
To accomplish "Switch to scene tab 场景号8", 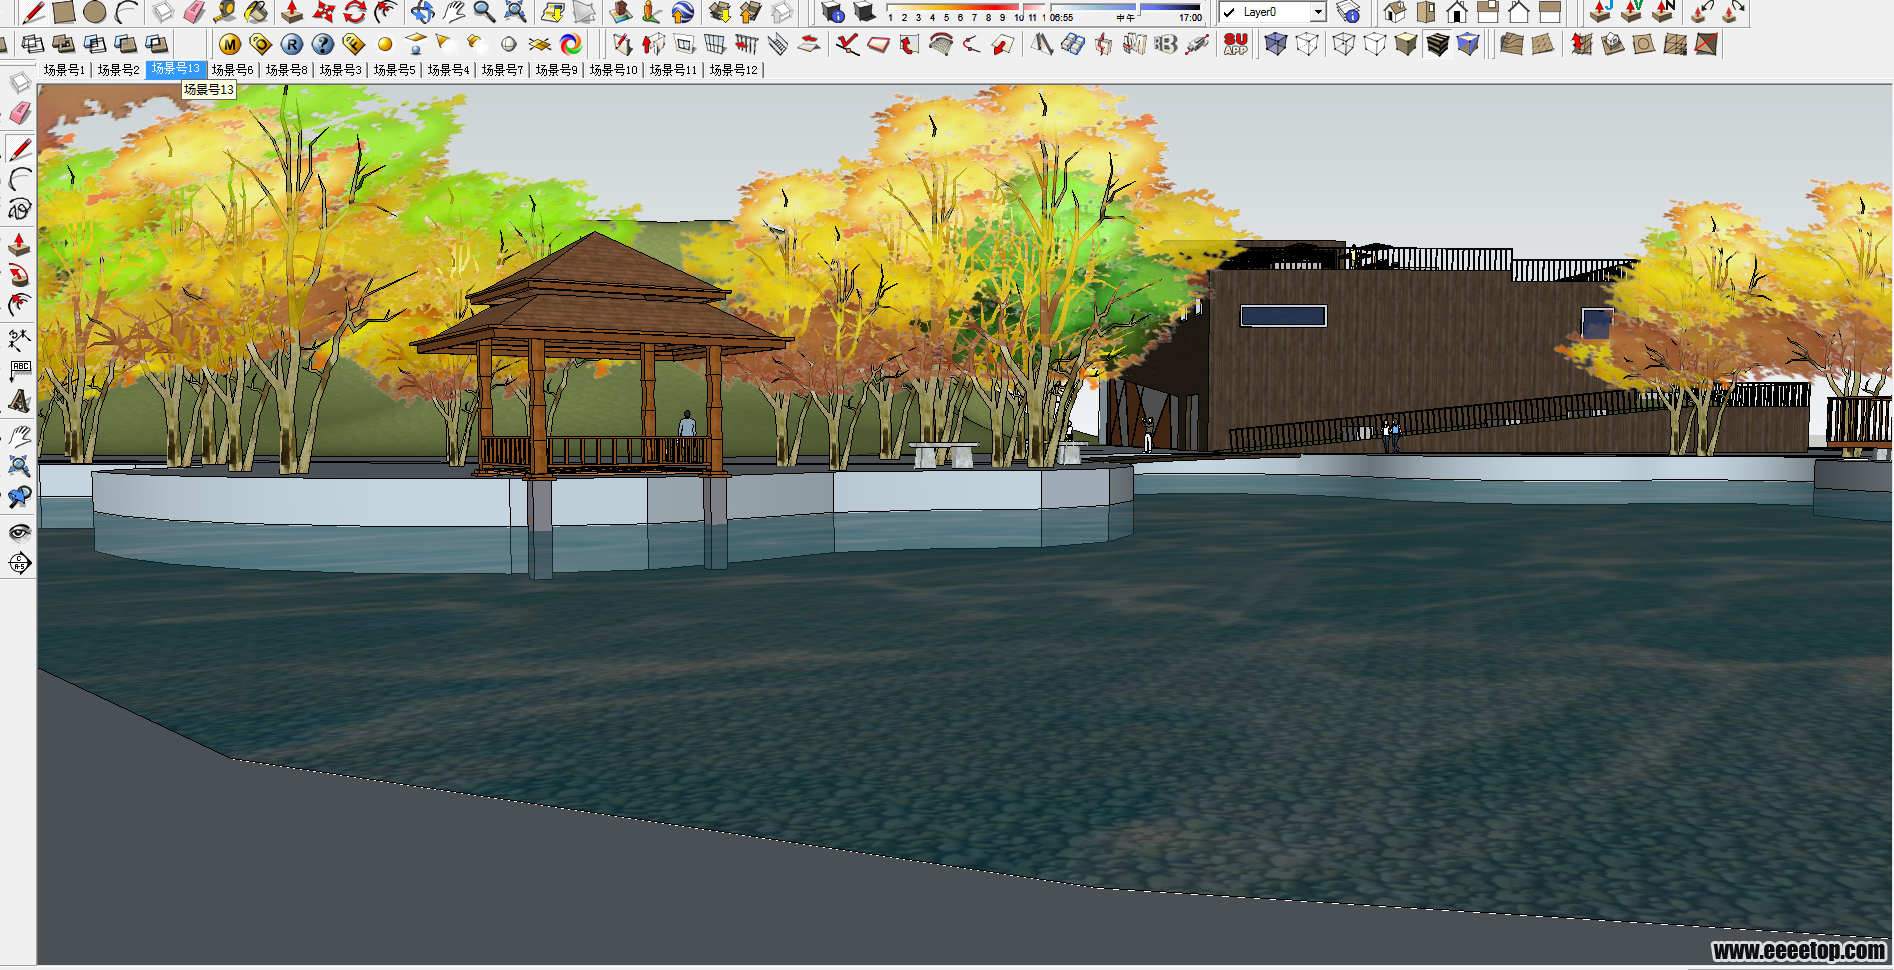I will pyautogui.click(x=286, y=70).
